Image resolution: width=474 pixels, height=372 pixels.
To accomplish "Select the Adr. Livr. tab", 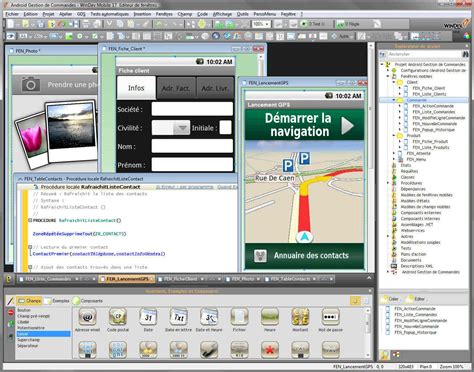I will [215, 88].
